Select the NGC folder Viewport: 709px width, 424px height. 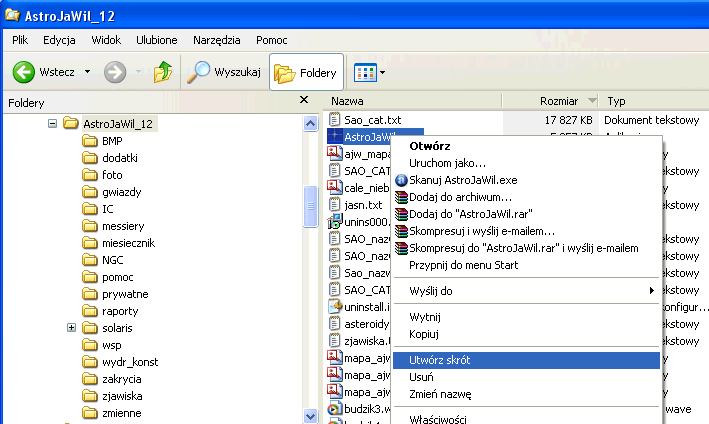click(113, 260)
